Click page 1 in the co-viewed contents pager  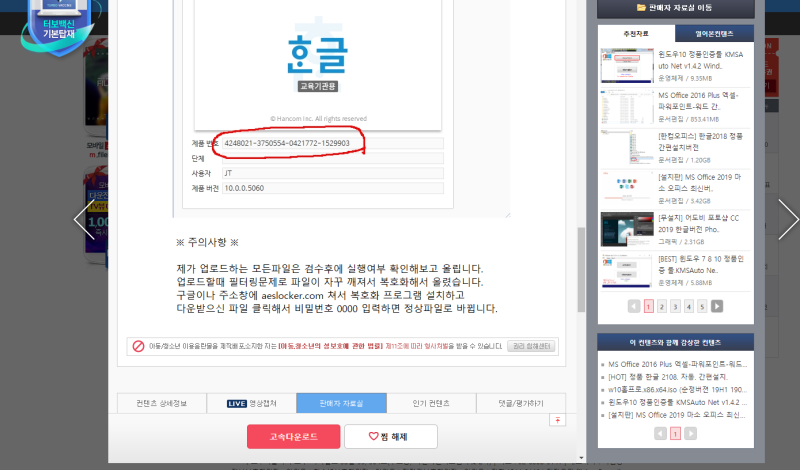click(x=675, y=433)
